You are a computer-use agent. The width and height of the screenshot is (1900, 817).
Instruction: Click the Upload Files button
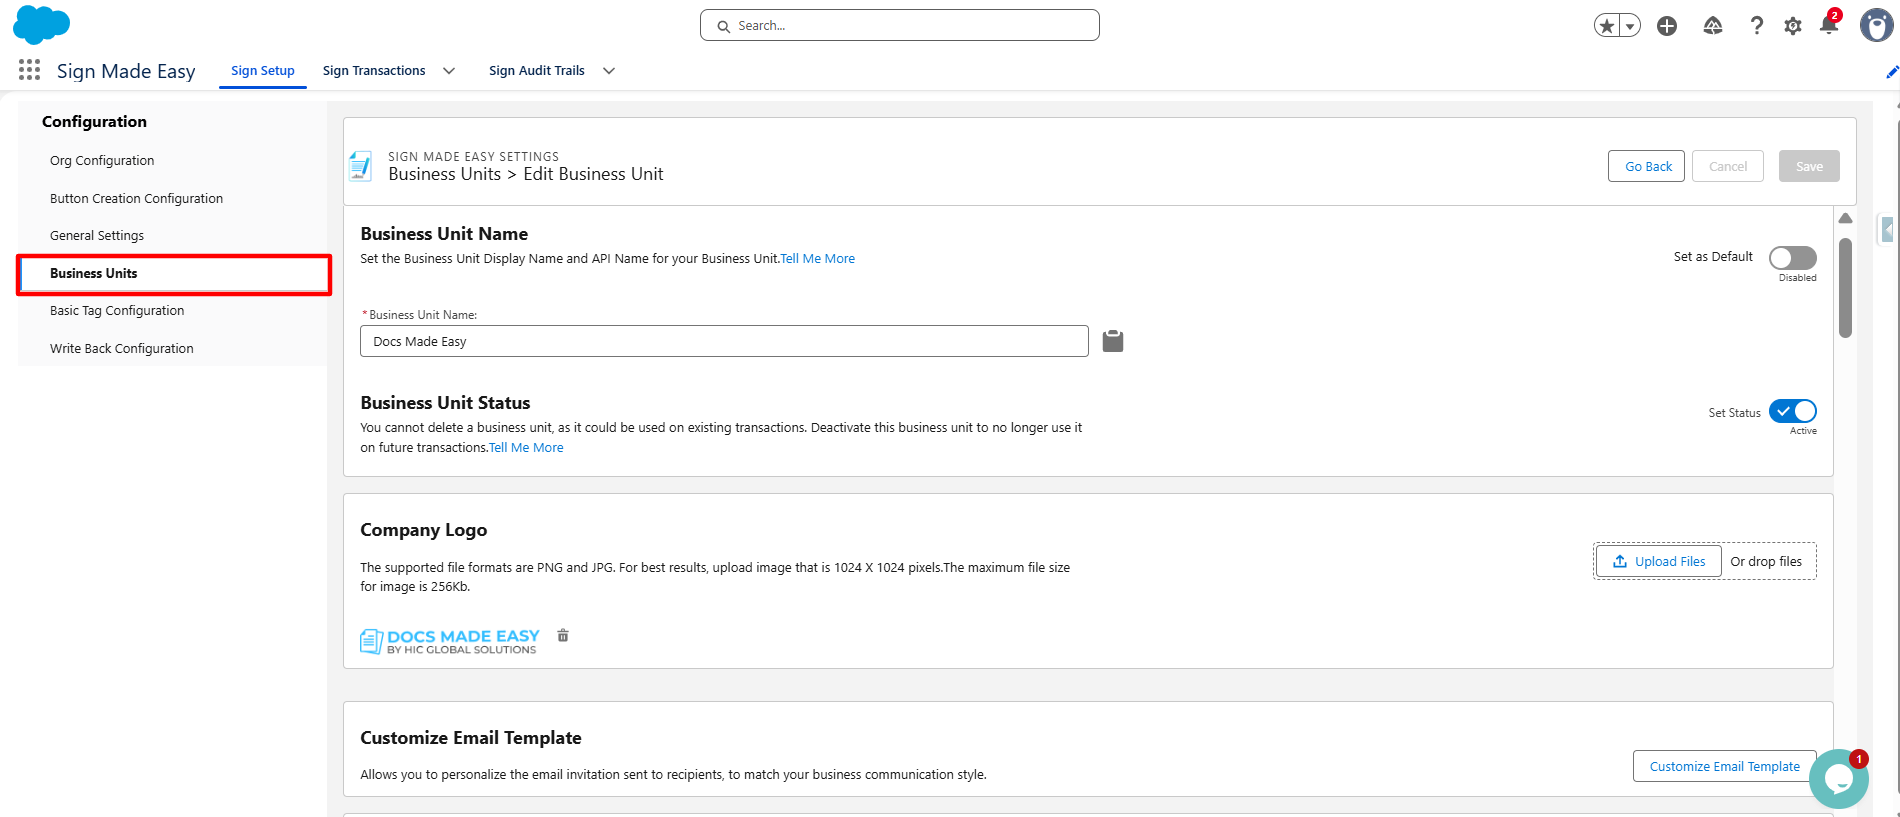[1659, 562]
